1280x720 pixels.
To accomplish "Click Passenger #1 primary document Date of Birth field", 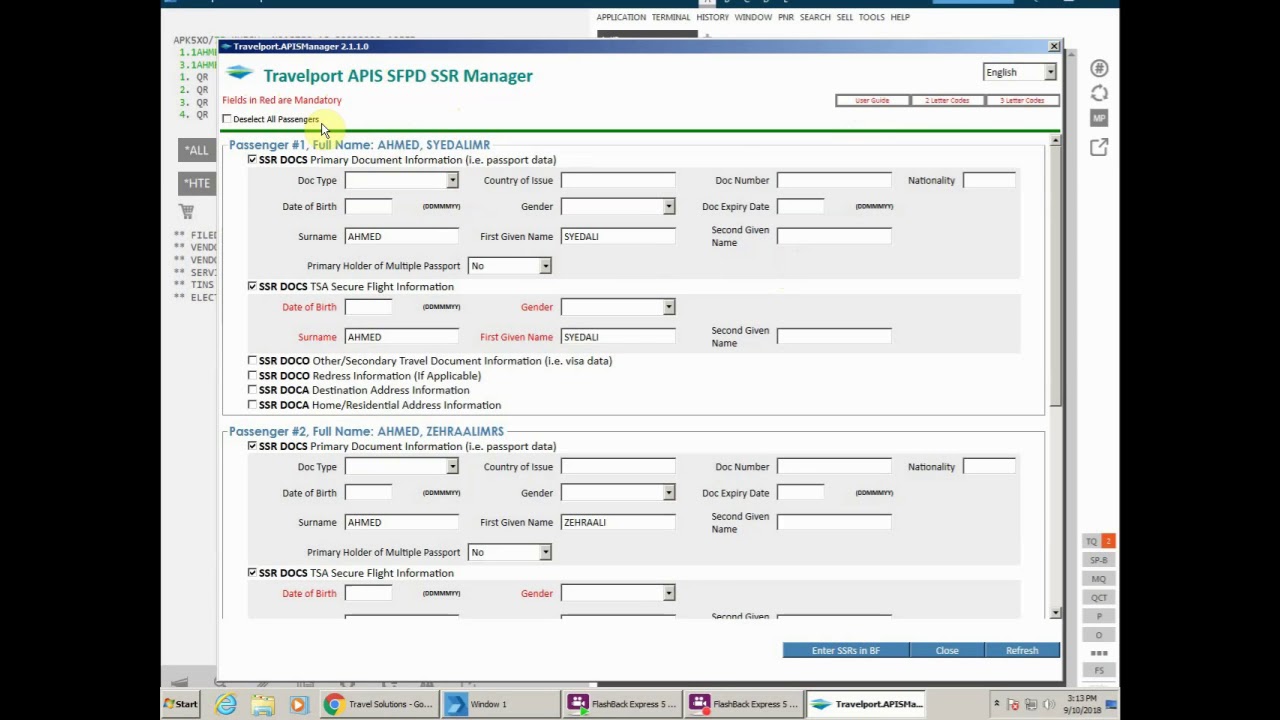I will point(368,206).
